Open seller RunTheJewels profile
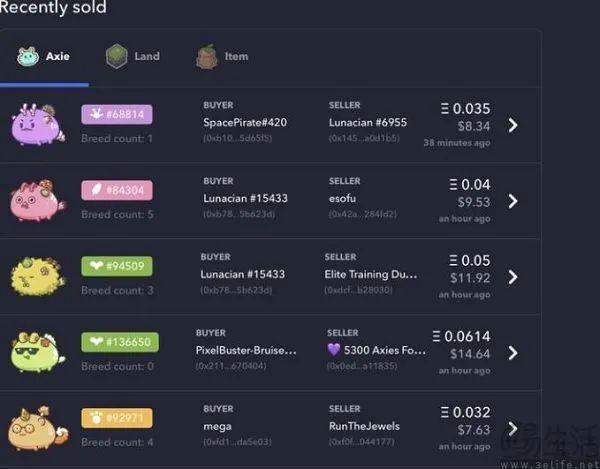 coord(363,426)
